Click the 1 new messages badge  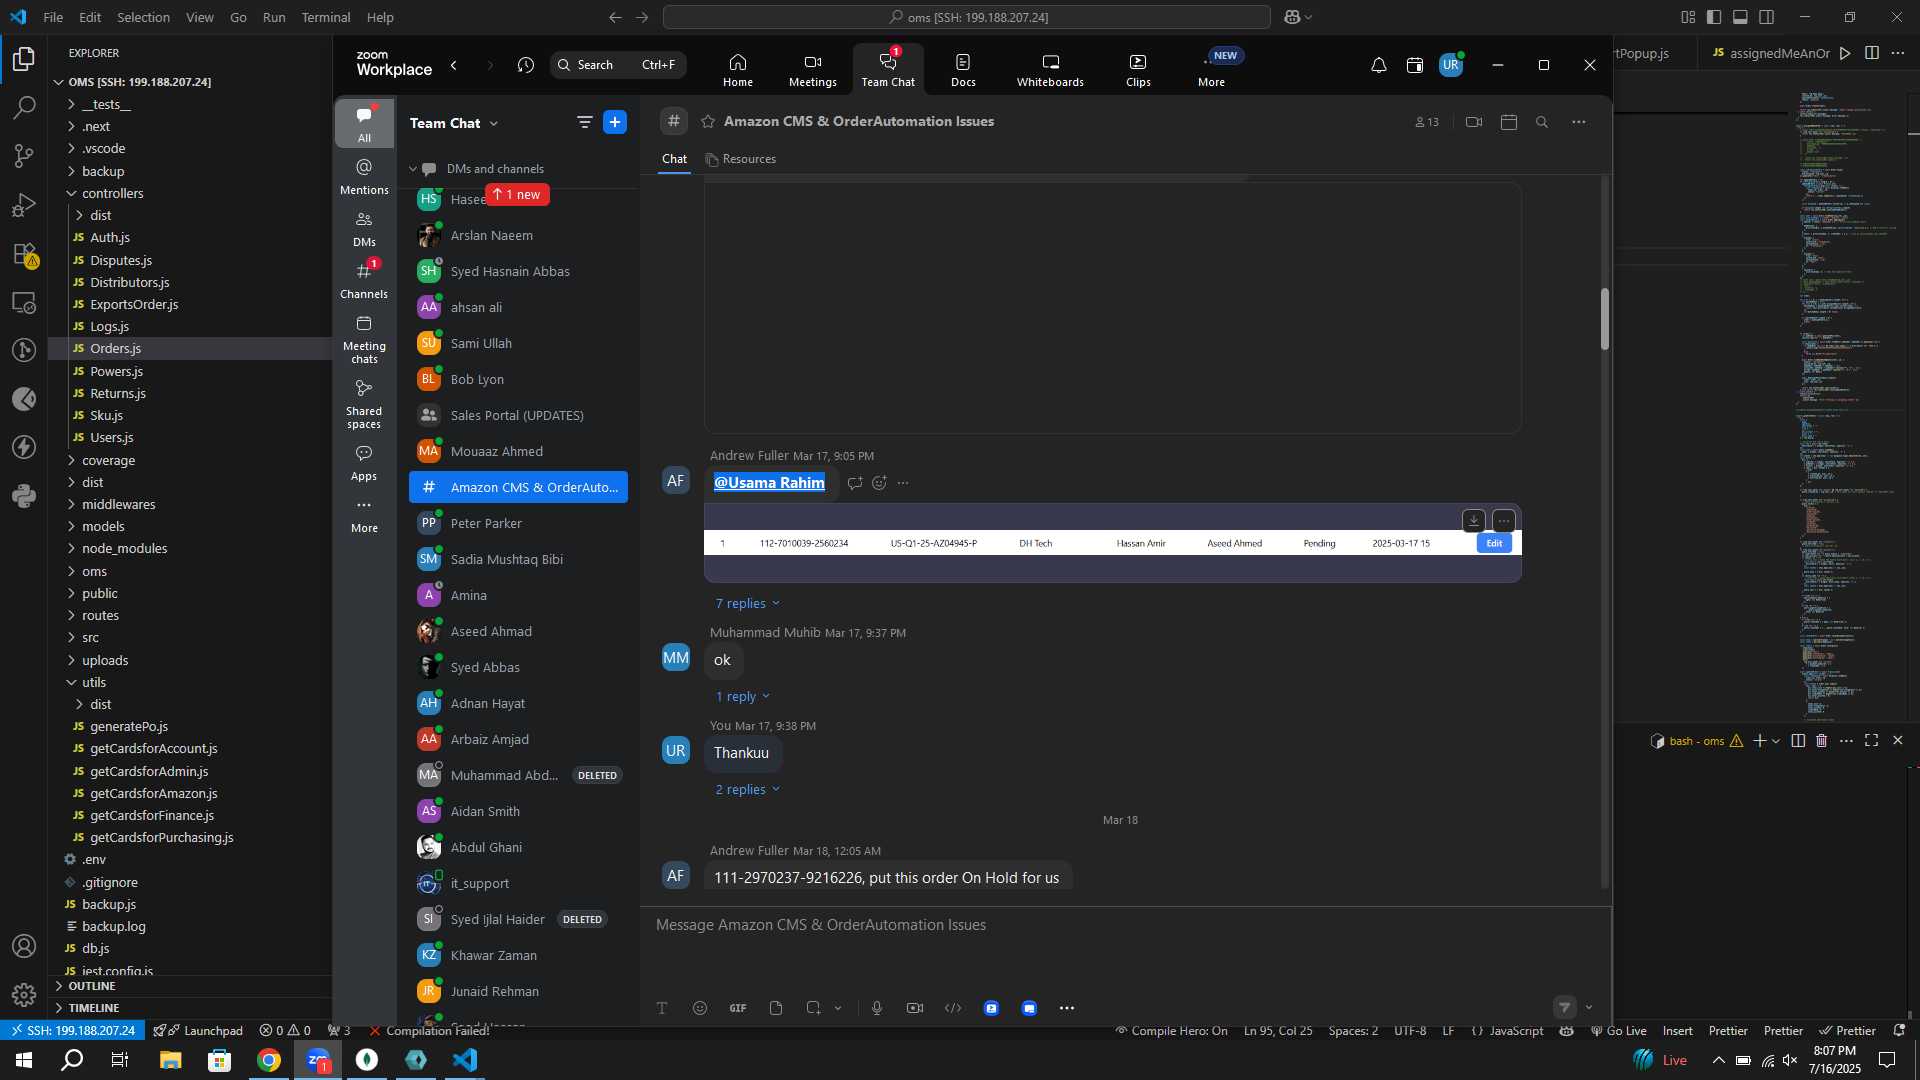(x=517, y=194)
